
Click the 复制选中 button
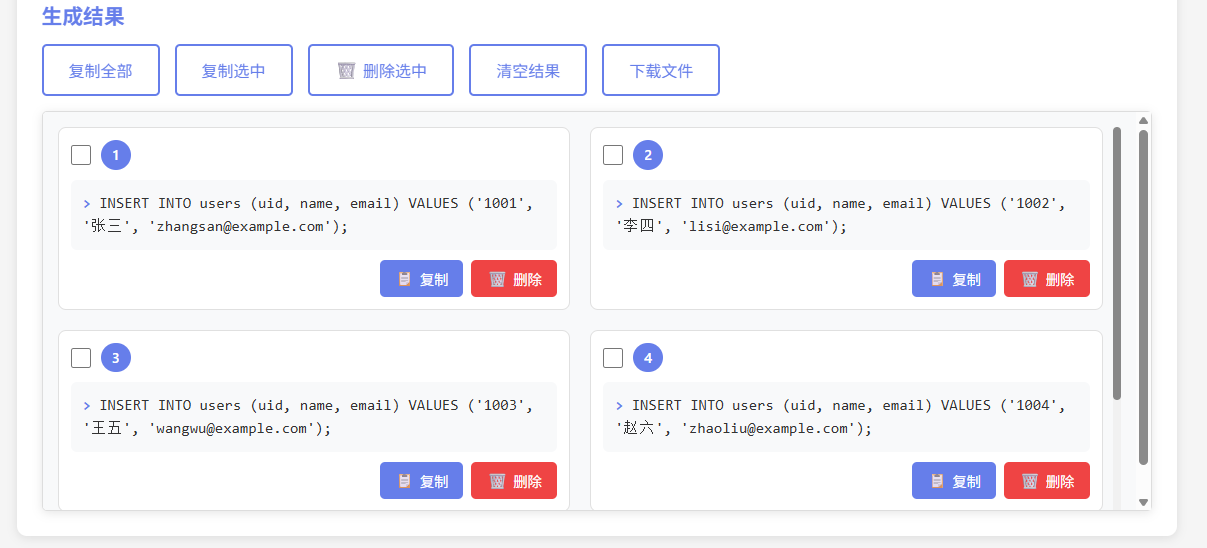[233, 71]
